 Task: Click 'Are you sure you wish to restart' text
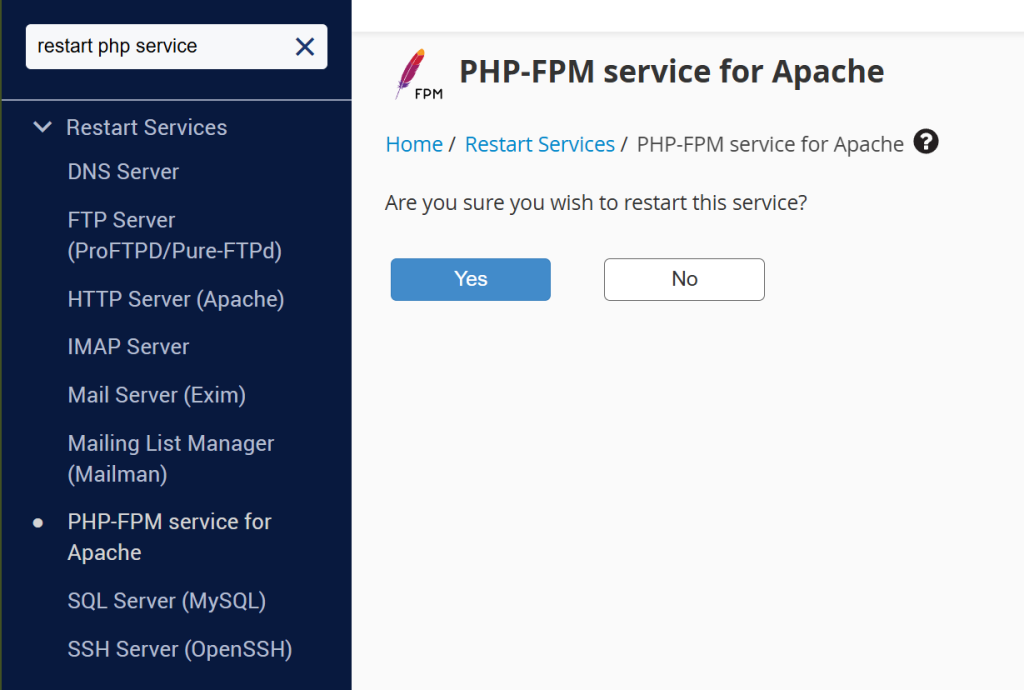click(596, 203)
